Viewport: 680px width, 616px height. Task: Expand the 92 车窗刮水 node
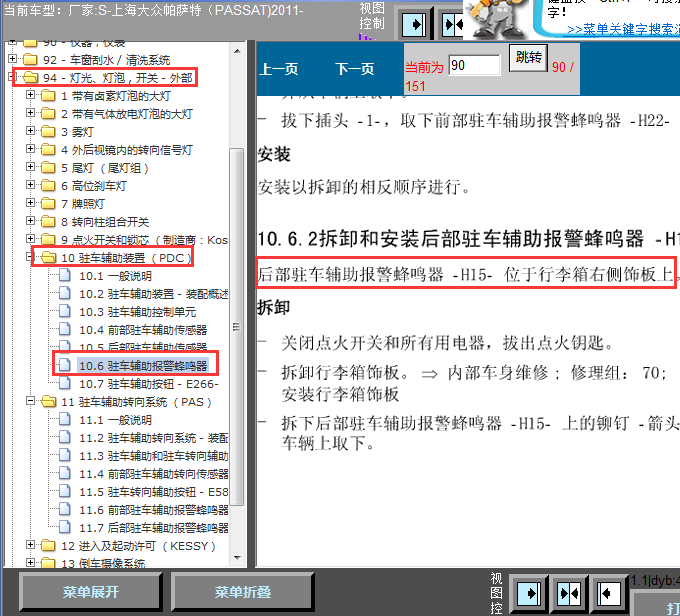pyautogui.click(x=12, y=58)
